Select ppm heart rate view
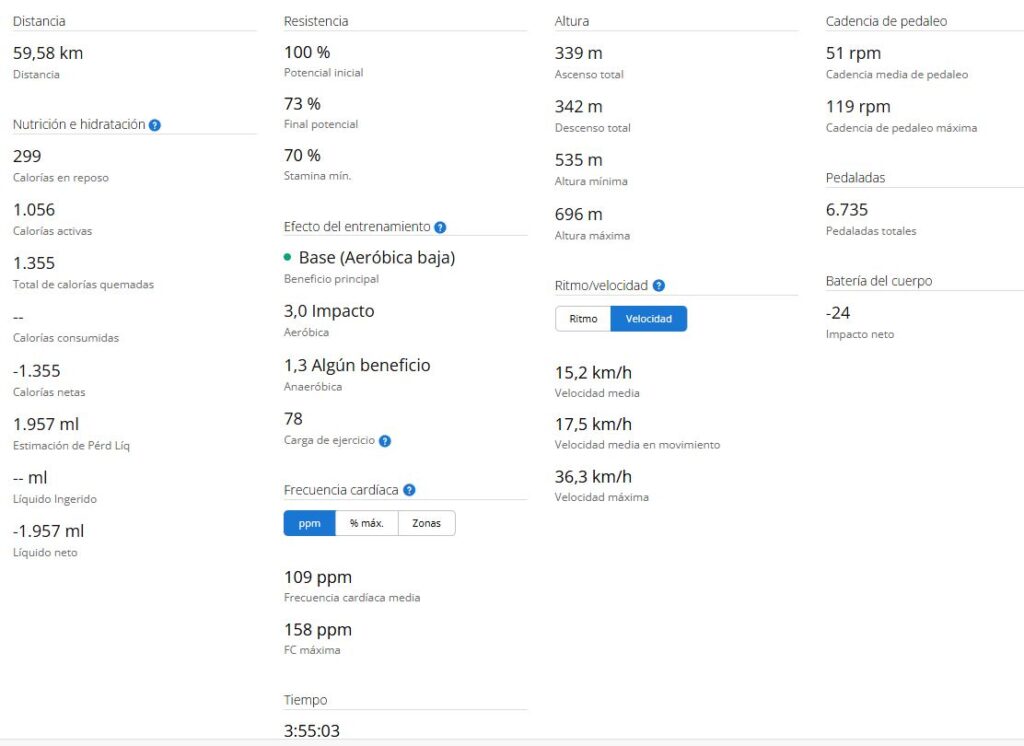The width and height of the screenshot is (1024, 746). pos(309,523)
